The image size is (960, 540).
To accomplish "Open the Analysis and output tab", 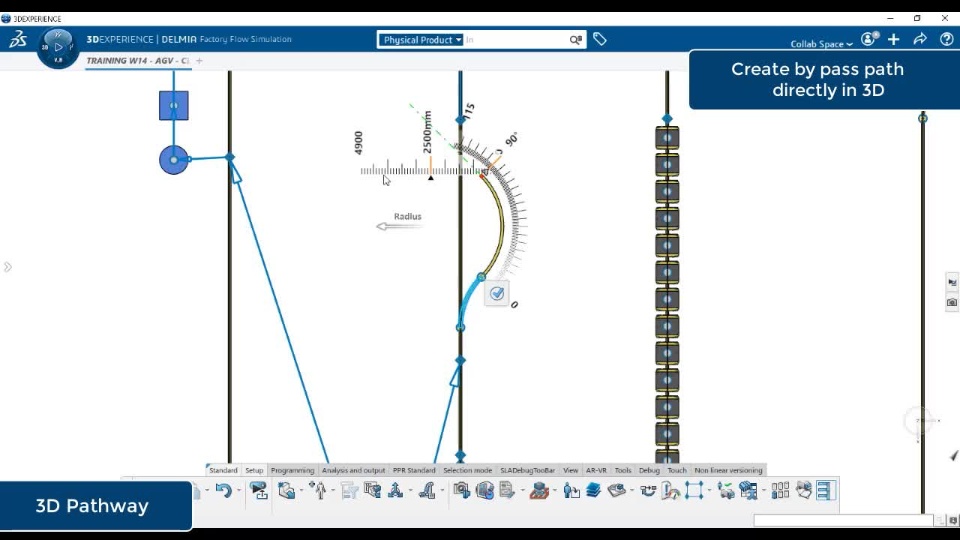I will coord(353,470).
